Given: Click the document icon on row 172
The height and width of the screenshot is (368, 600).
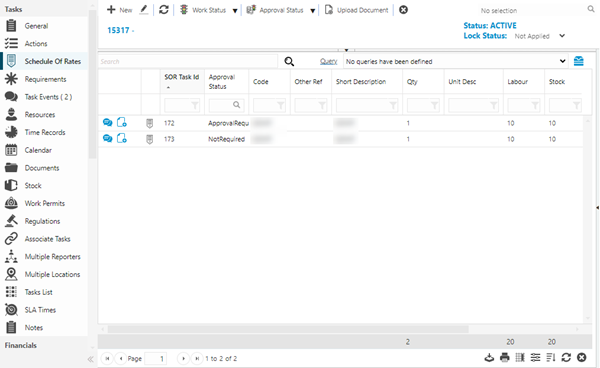Looking at the screenshot, I should click(x=122, y=122).
